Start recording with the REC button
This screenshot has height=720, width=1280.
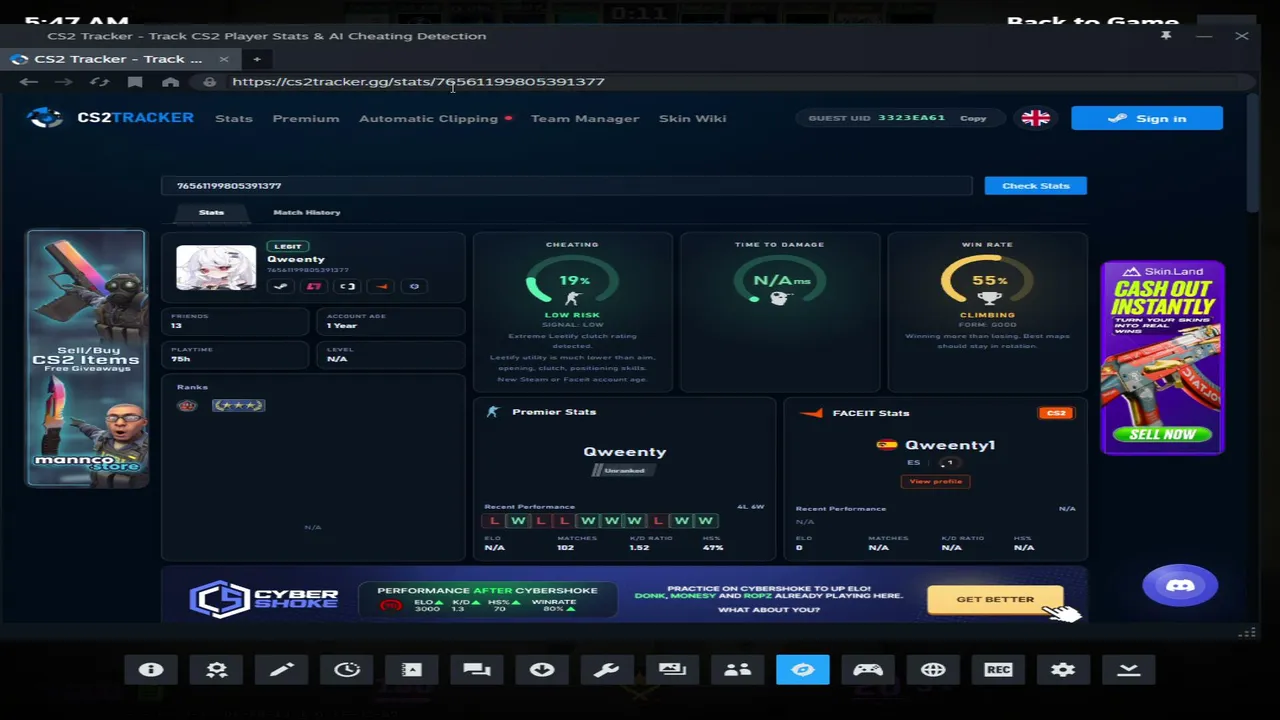tap(998, 670)
